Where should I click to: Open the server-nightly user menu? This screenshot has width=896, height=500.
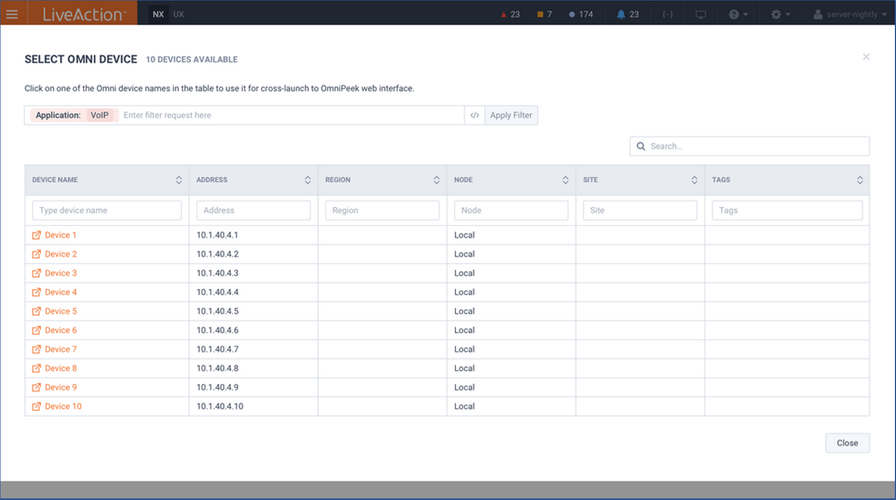850,14
